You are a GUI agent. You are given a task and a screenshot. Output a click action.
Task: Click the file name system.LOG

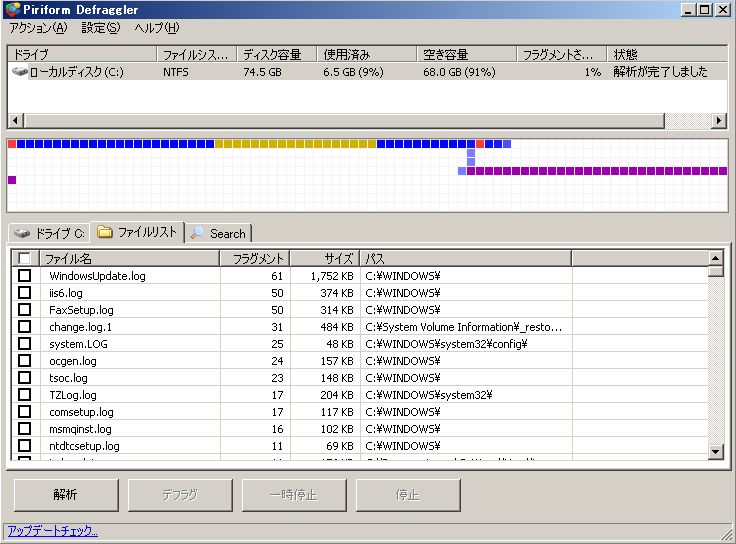(x=78, y=344)
